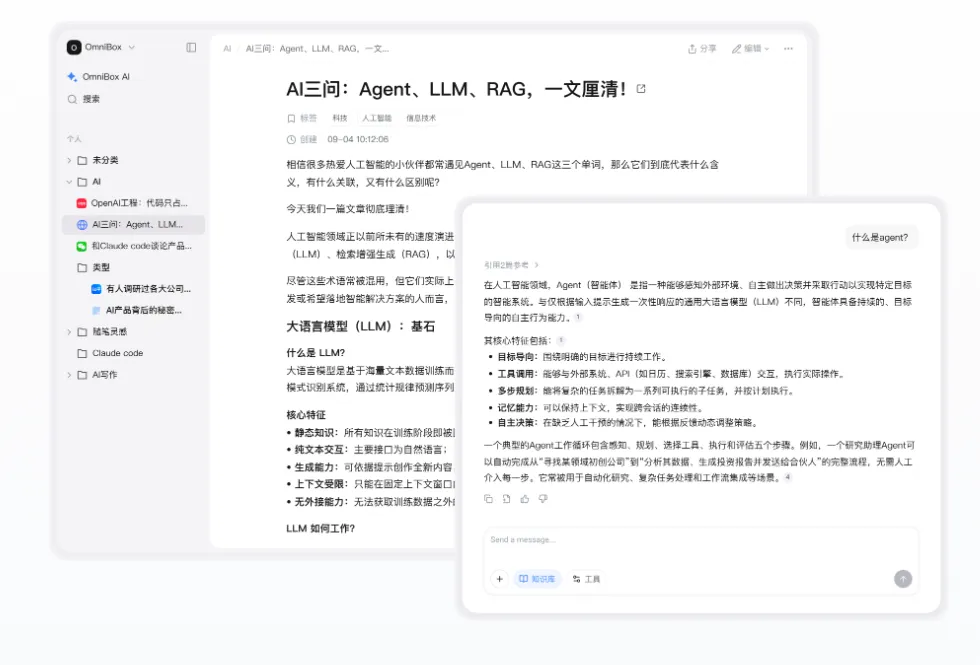
Task: Open OmniBox AI from the sidebar
Action: (98, 76)
